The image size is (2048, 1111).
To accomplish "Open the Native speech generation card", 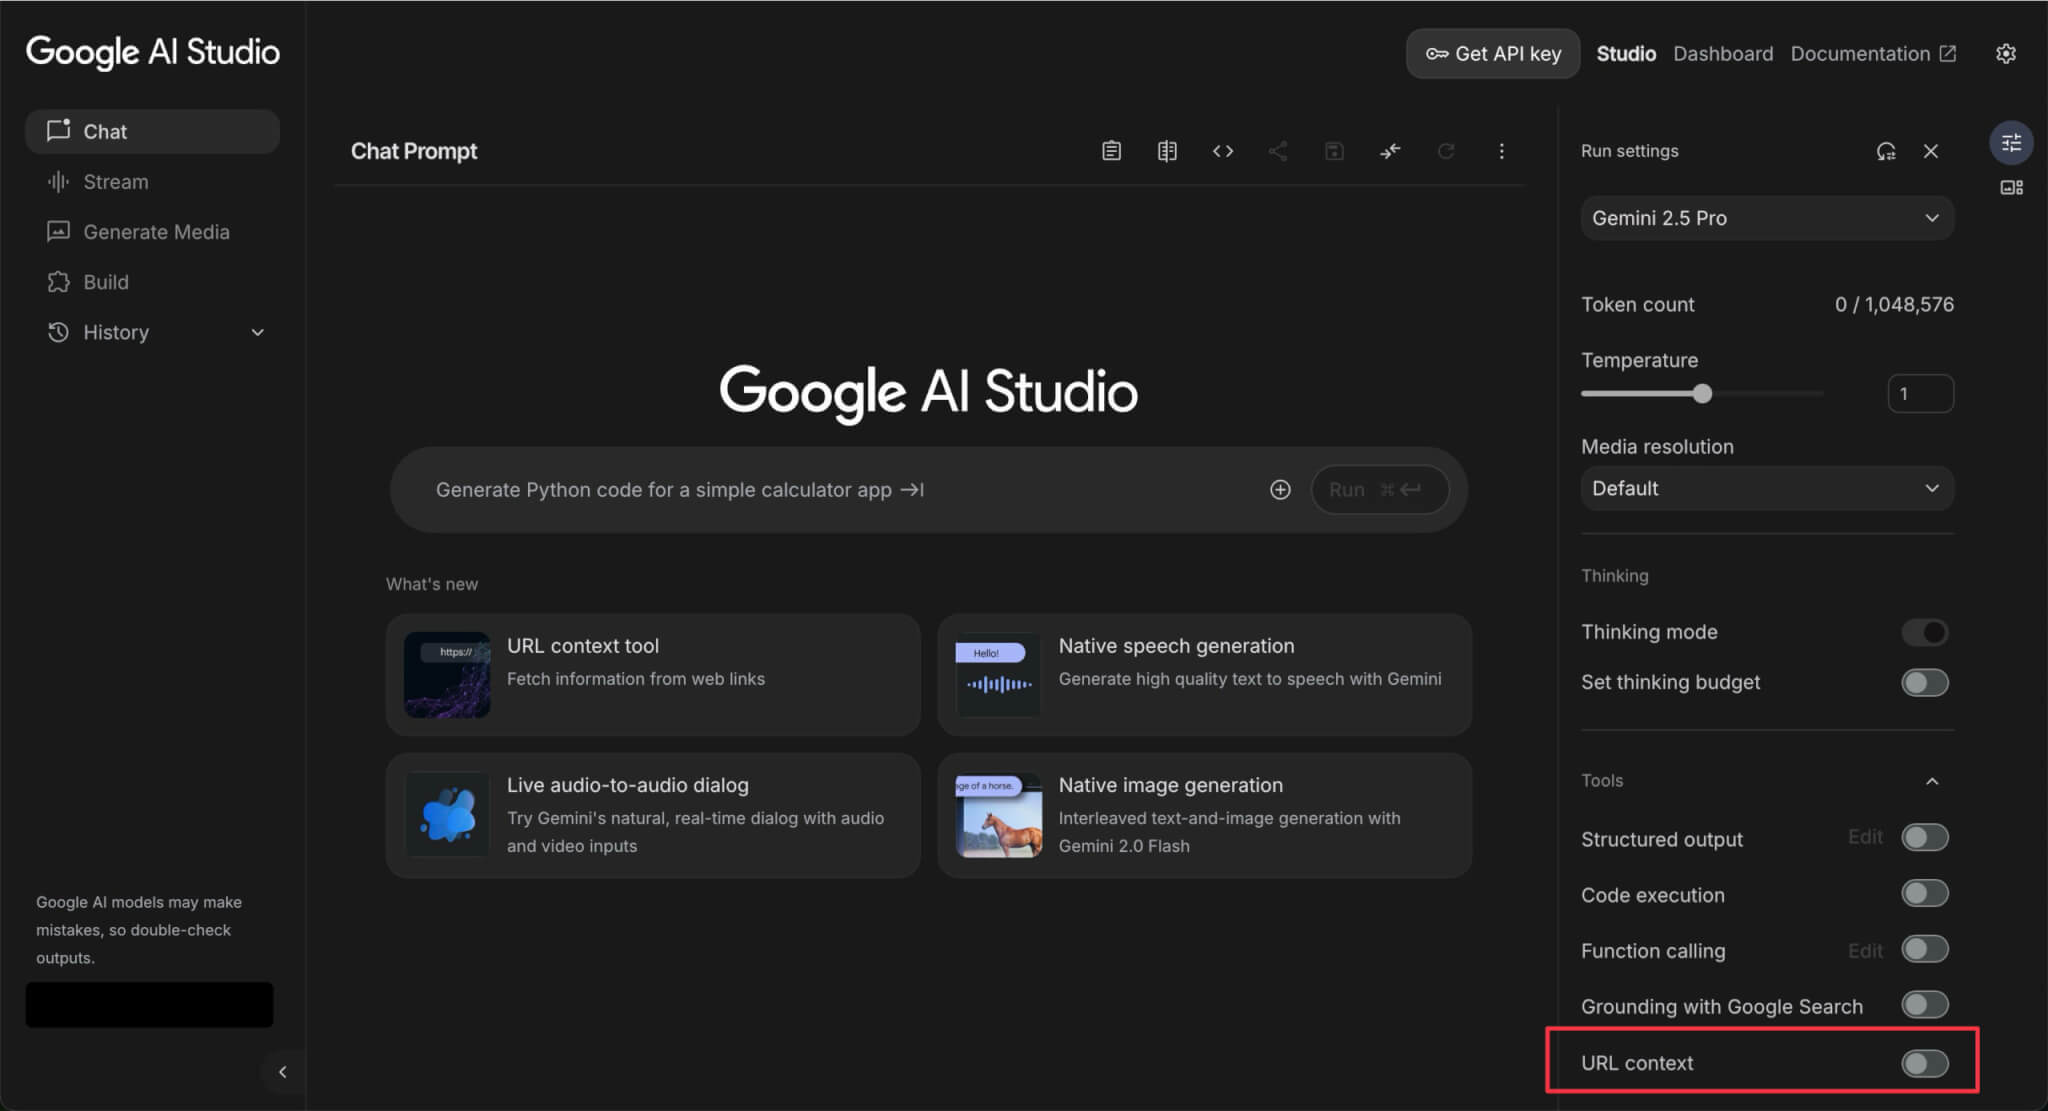I will (1204, 675).
